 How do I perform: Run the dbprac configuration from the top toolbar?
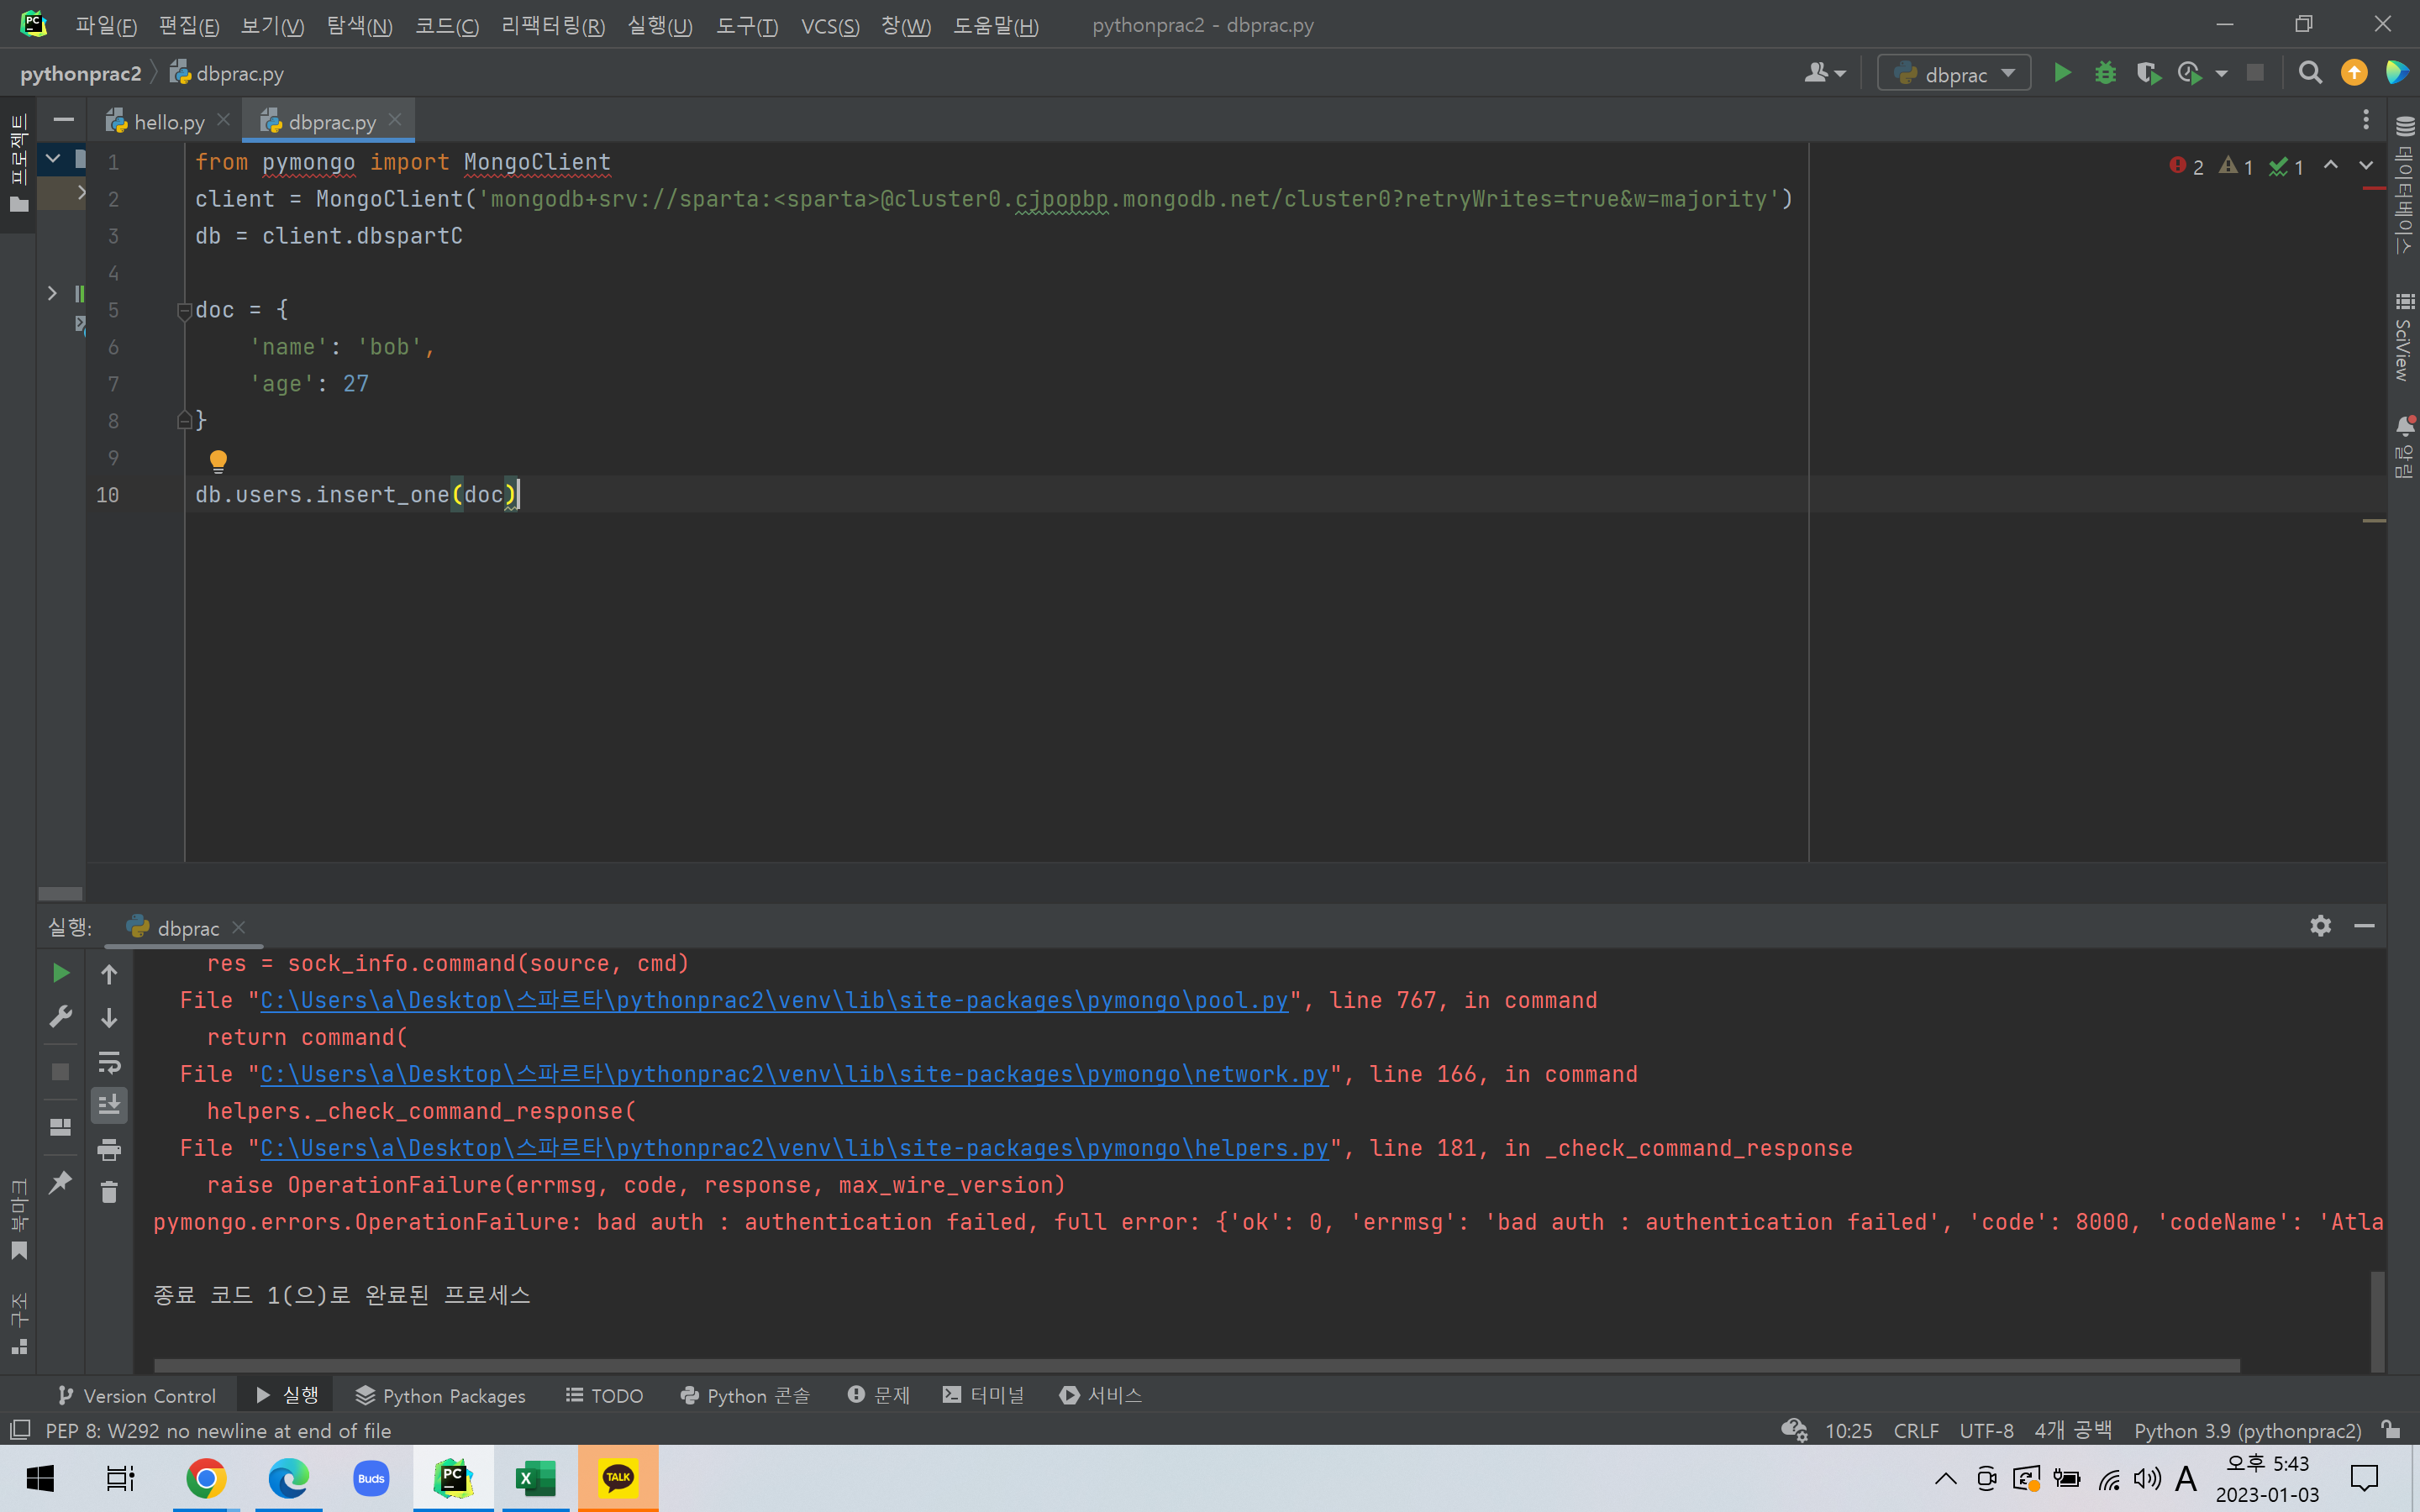[x=2062, y=73]
